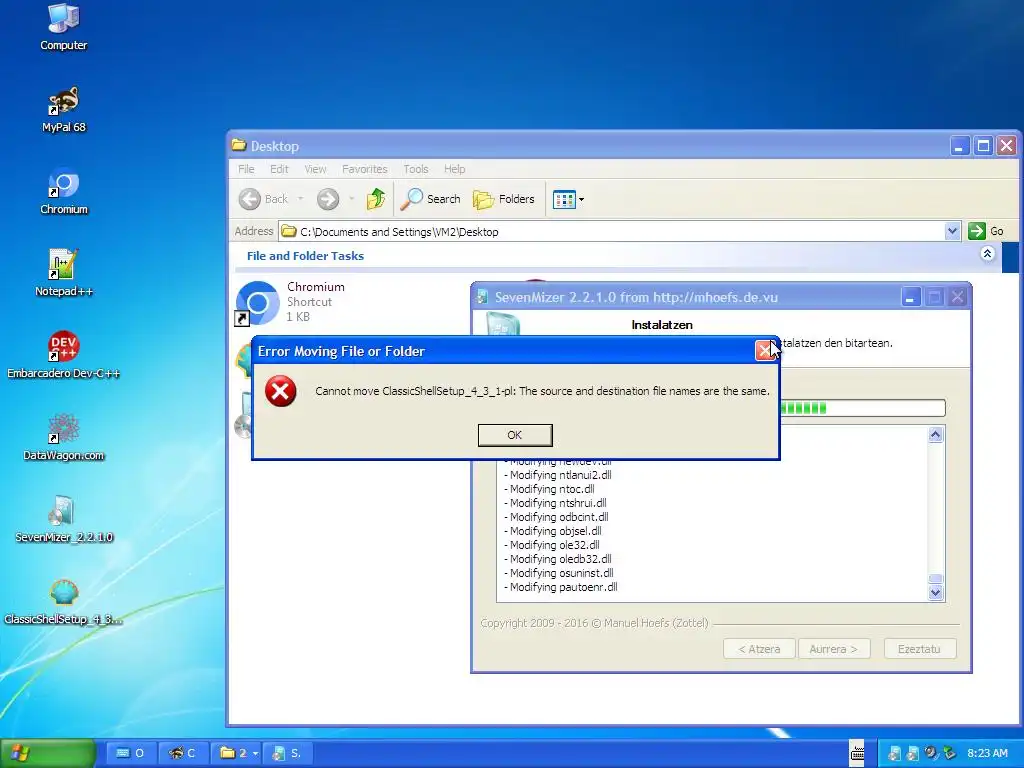
Task: Click the SevenMizer installation progress bar
Action: click(862, 408)
